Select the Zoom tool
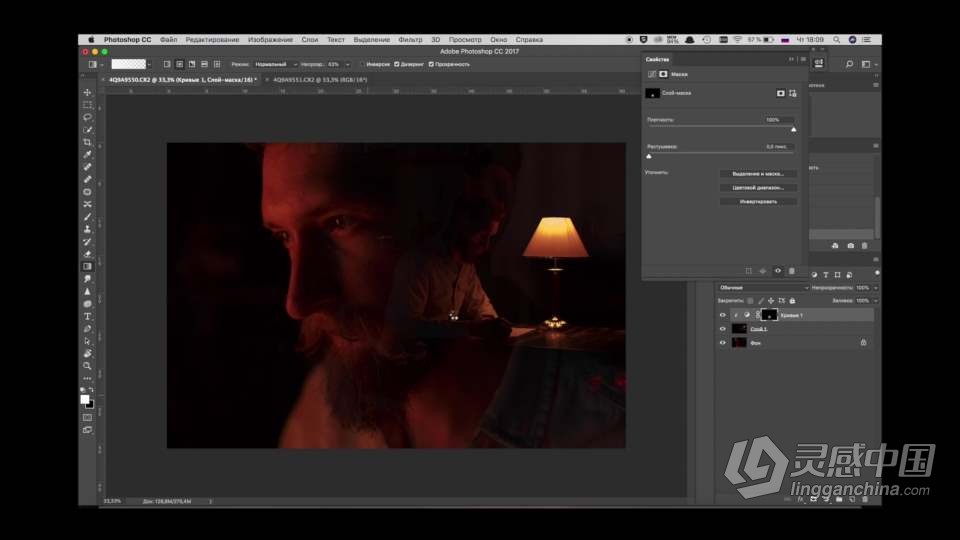 [87, 366]
